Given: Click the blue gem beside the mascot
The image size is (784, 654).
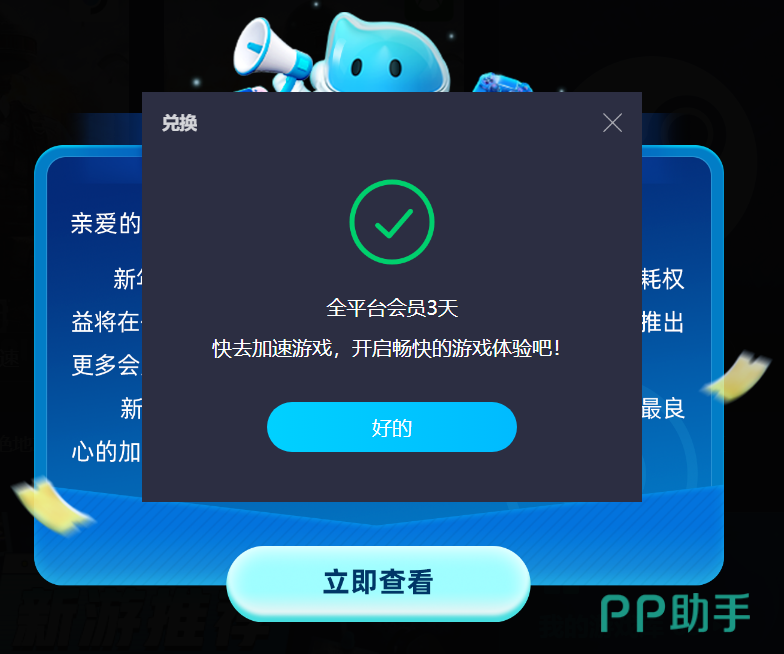Looking at the screenshot, I should 502,83.
